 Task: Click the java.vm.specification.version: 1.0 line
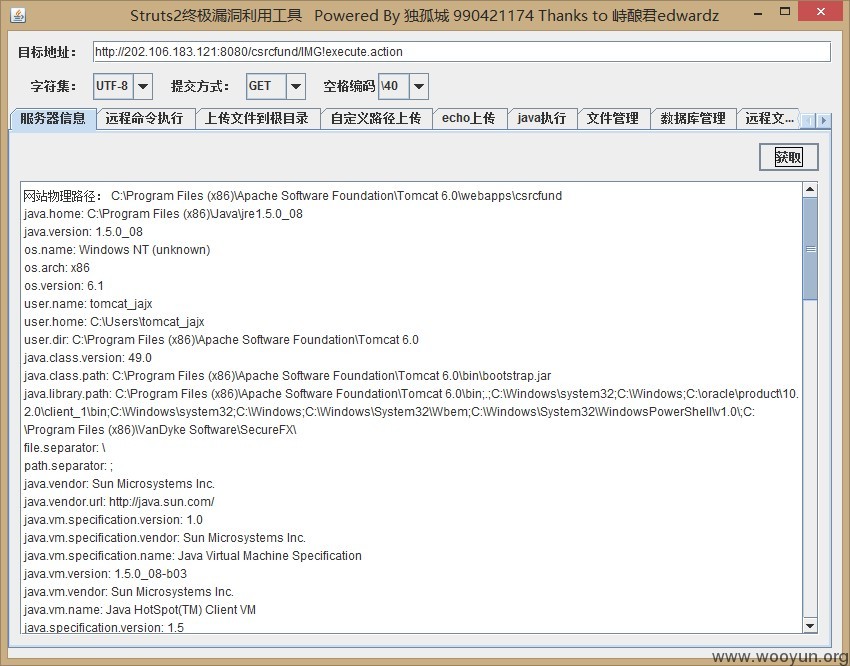113,520
